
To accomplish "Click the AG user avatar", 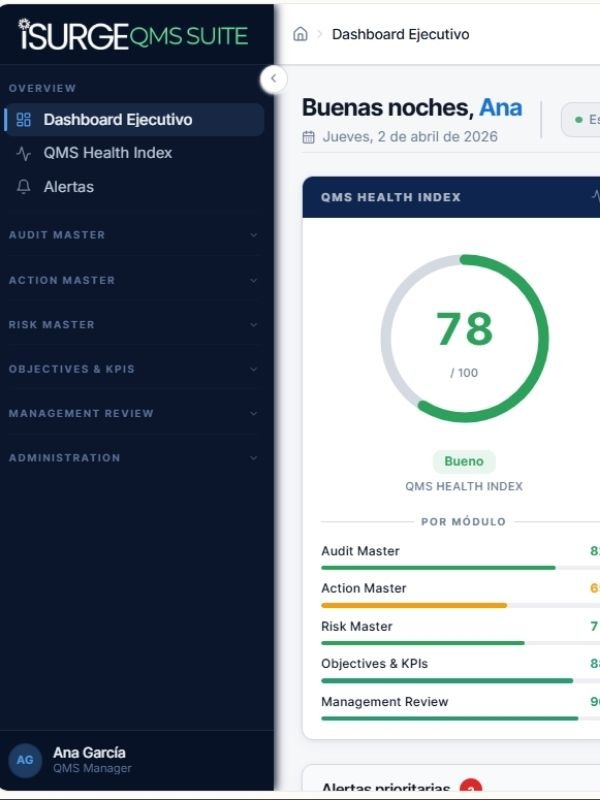I will (25, 760).
